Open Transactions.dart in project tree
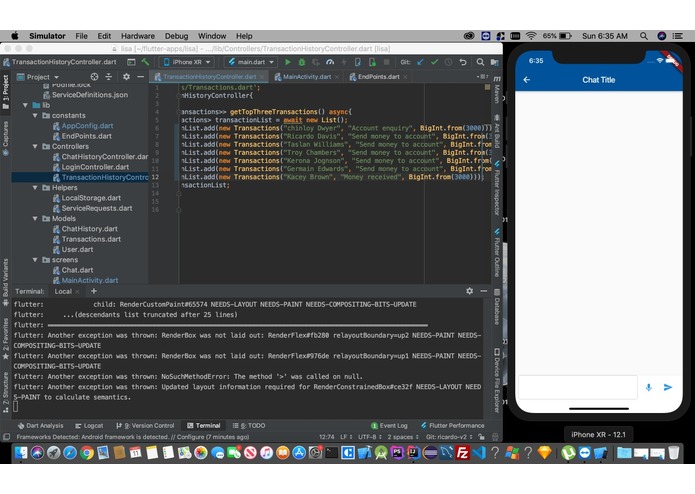Screen dimensions: 695x494 point(91,239)
